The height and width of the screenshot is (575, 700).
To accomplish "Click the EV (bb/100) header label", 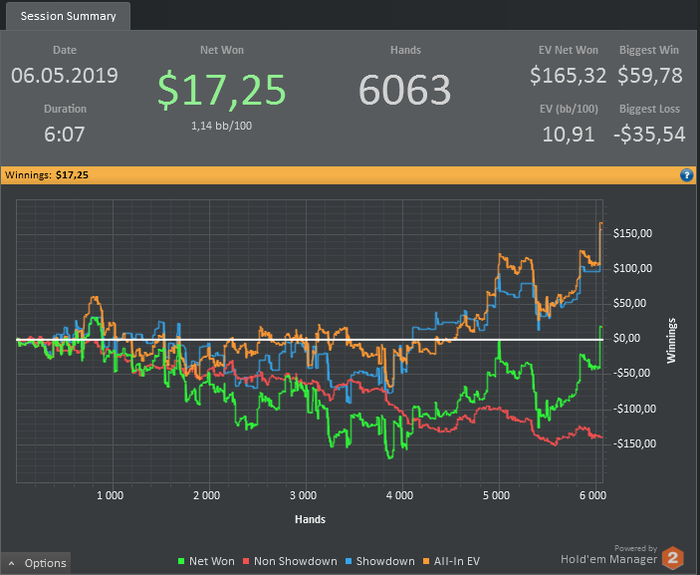I will [569, 109].
